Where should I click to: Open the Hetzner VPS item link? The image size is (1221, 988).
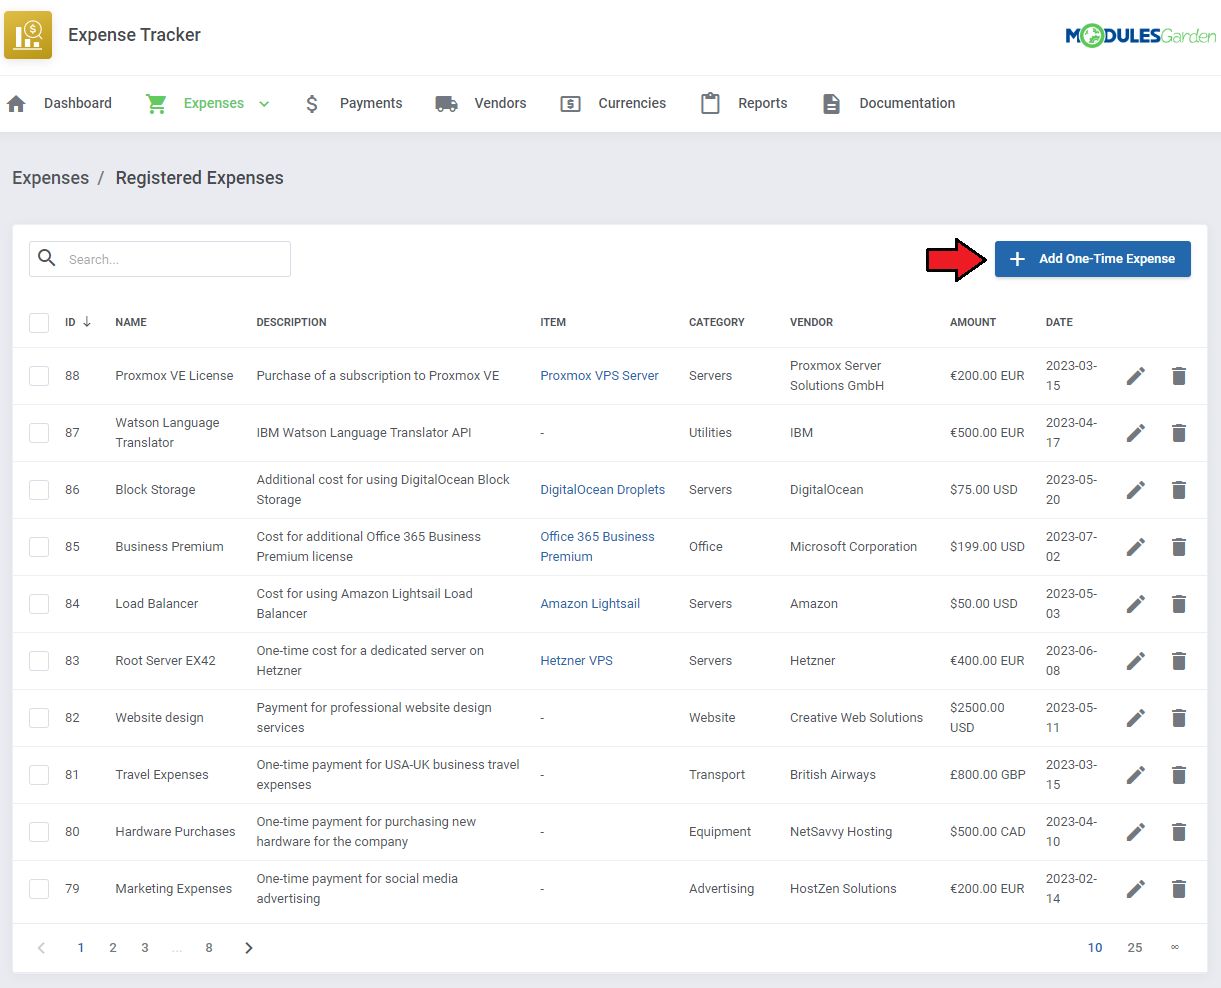coord(576,661)
